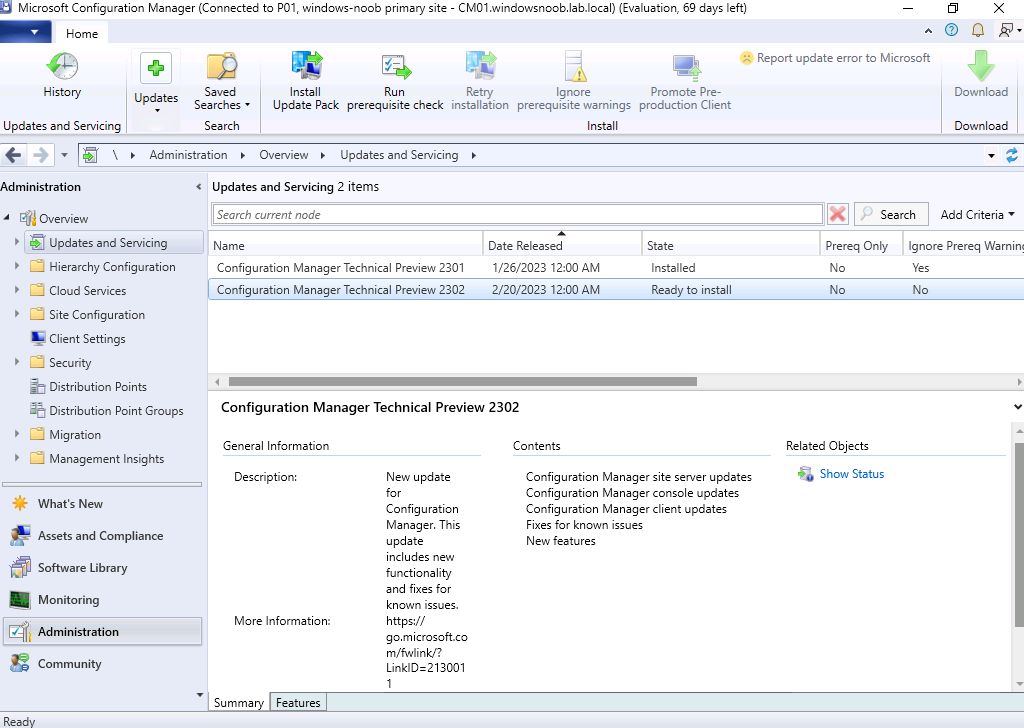Open the Help question mark icon
Screen dimensions: 1024x728
point(952,30)
